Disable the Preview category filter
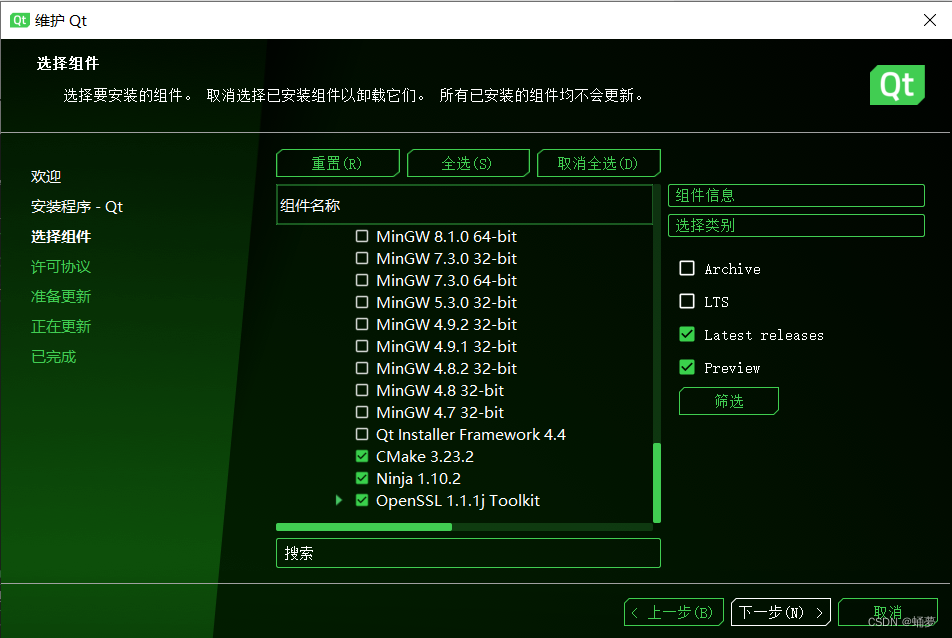This screenshot has height=638, width=952. click(x=687, y=367)
